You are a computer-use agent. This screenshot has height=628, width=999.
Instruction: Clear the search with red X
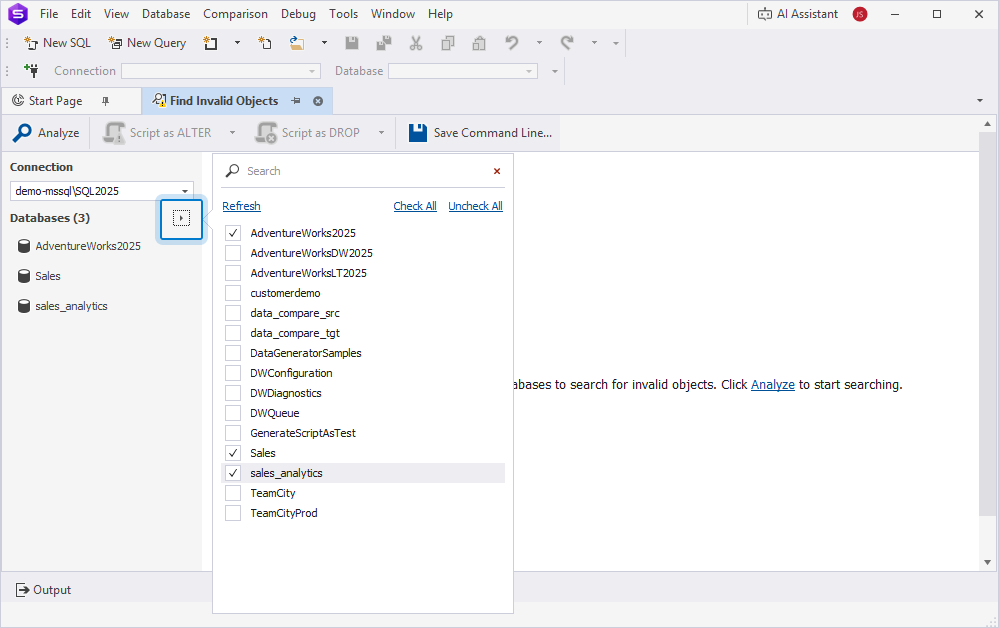(x=497, y=171)
